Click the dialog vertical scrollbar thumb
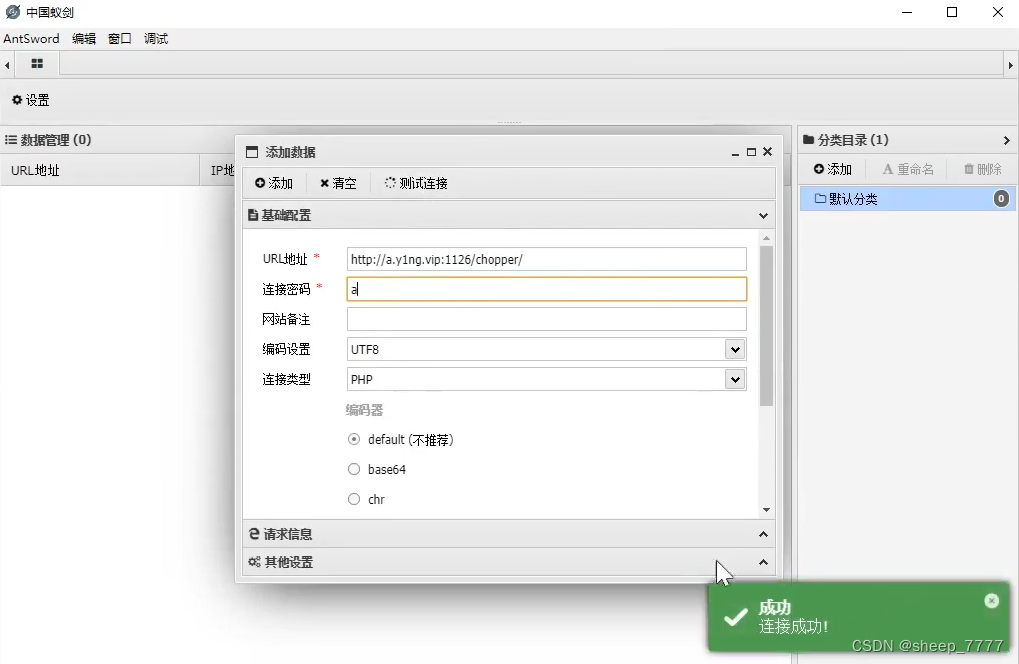The image size is (1019, 664). point(766,326)
